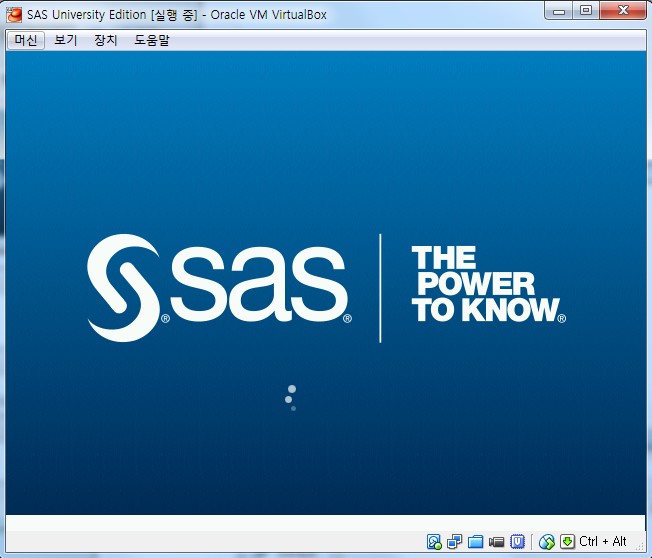Click the Ctrl + Alt host key text

(603, 541)
